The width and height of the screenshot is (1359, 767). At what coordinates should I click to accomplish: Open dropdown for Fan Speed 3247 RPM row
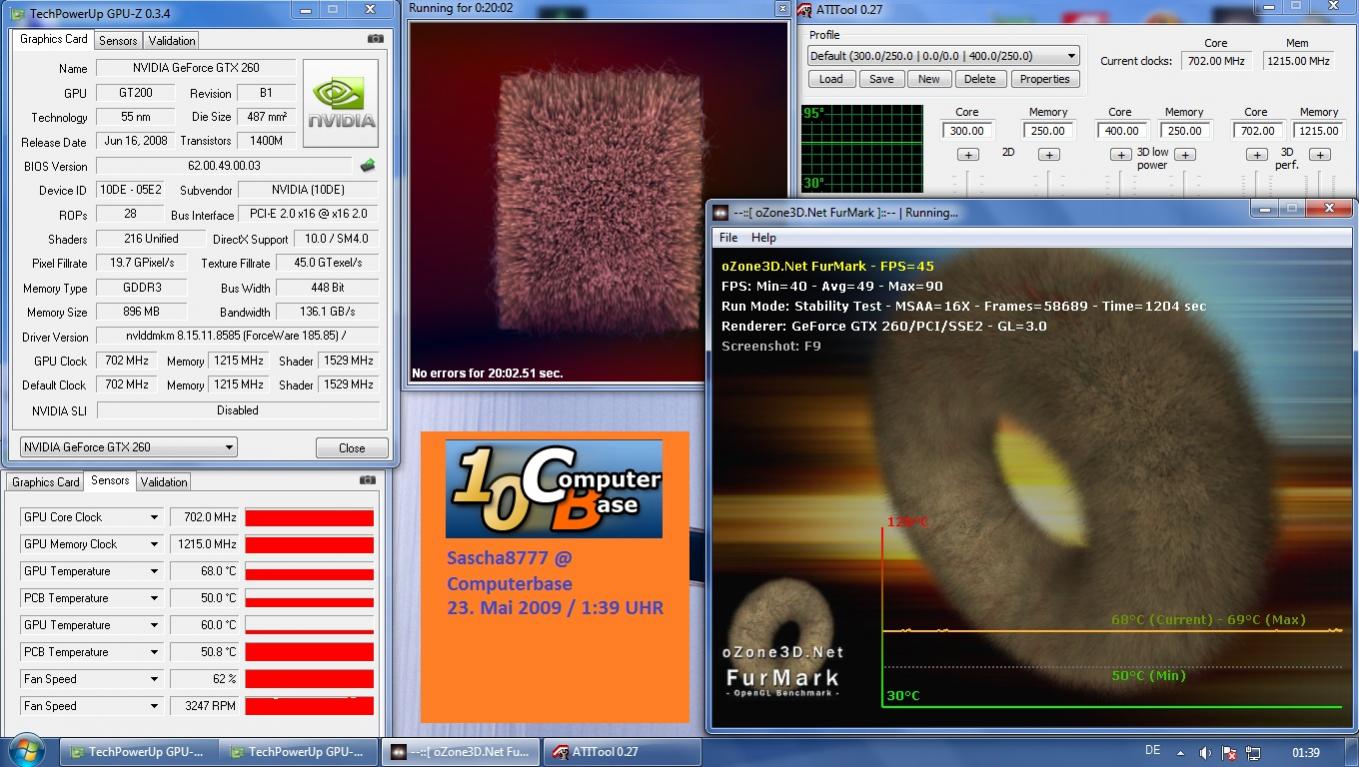tap(154, 706)
